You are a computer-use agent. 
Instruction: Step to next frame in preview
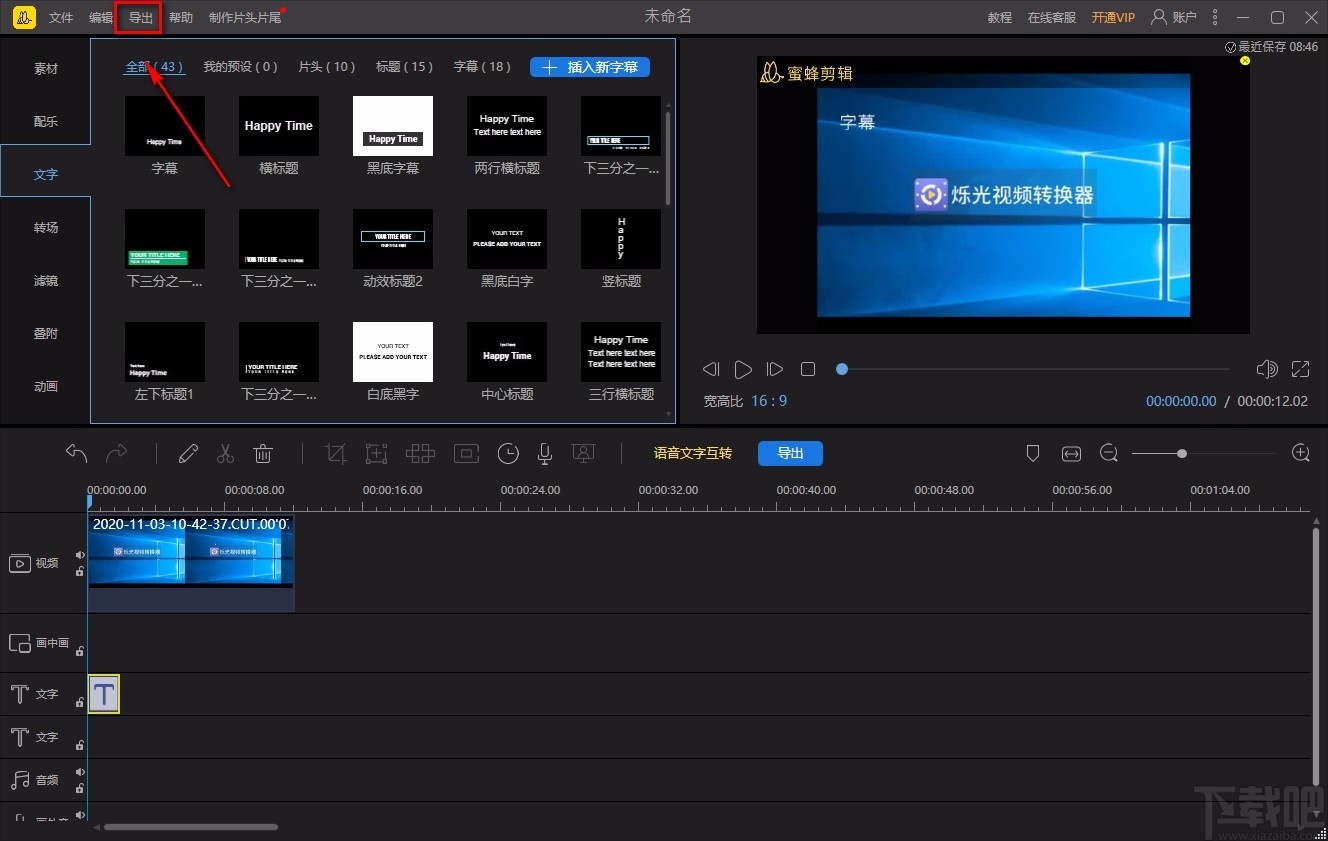click(774, 369)
